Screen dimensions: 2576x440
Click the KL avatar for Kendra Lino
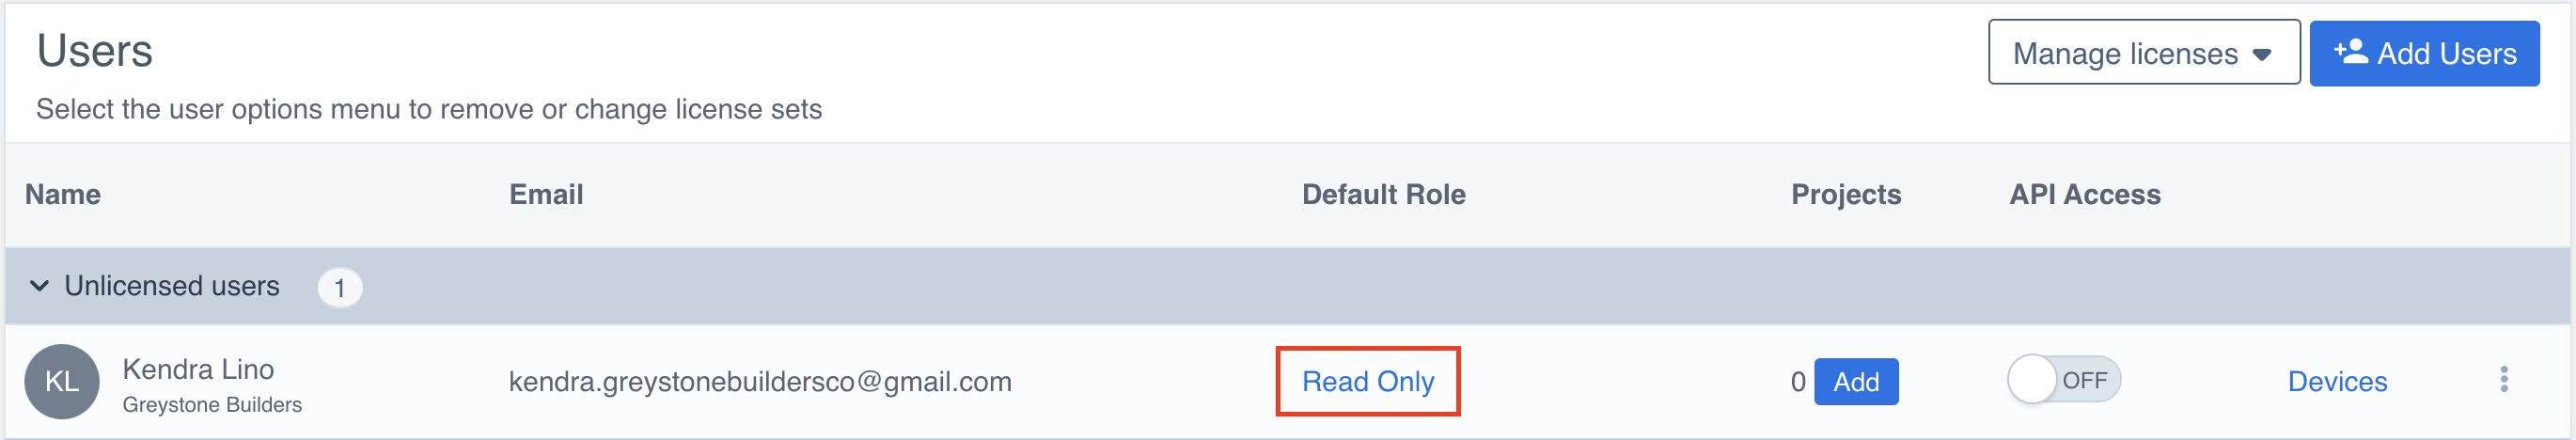[x=62, y=382]
